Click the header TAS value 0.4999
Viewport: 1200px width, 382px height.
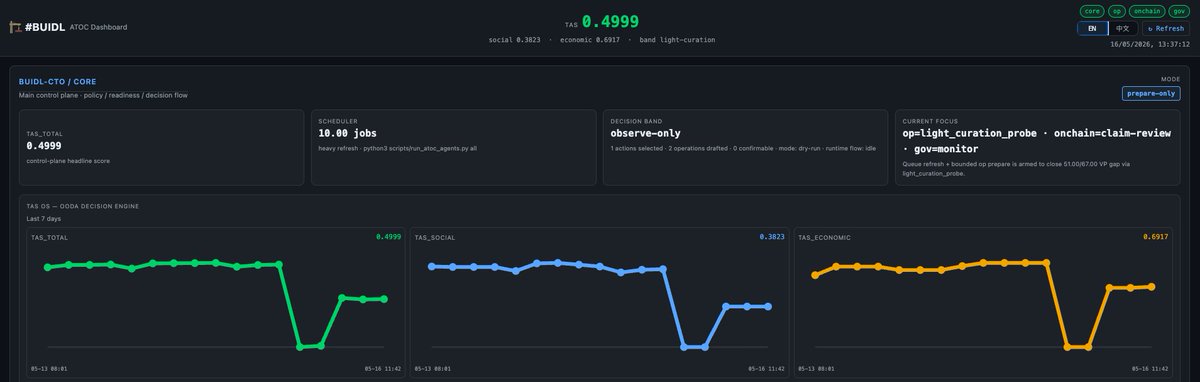pos(610,21)
